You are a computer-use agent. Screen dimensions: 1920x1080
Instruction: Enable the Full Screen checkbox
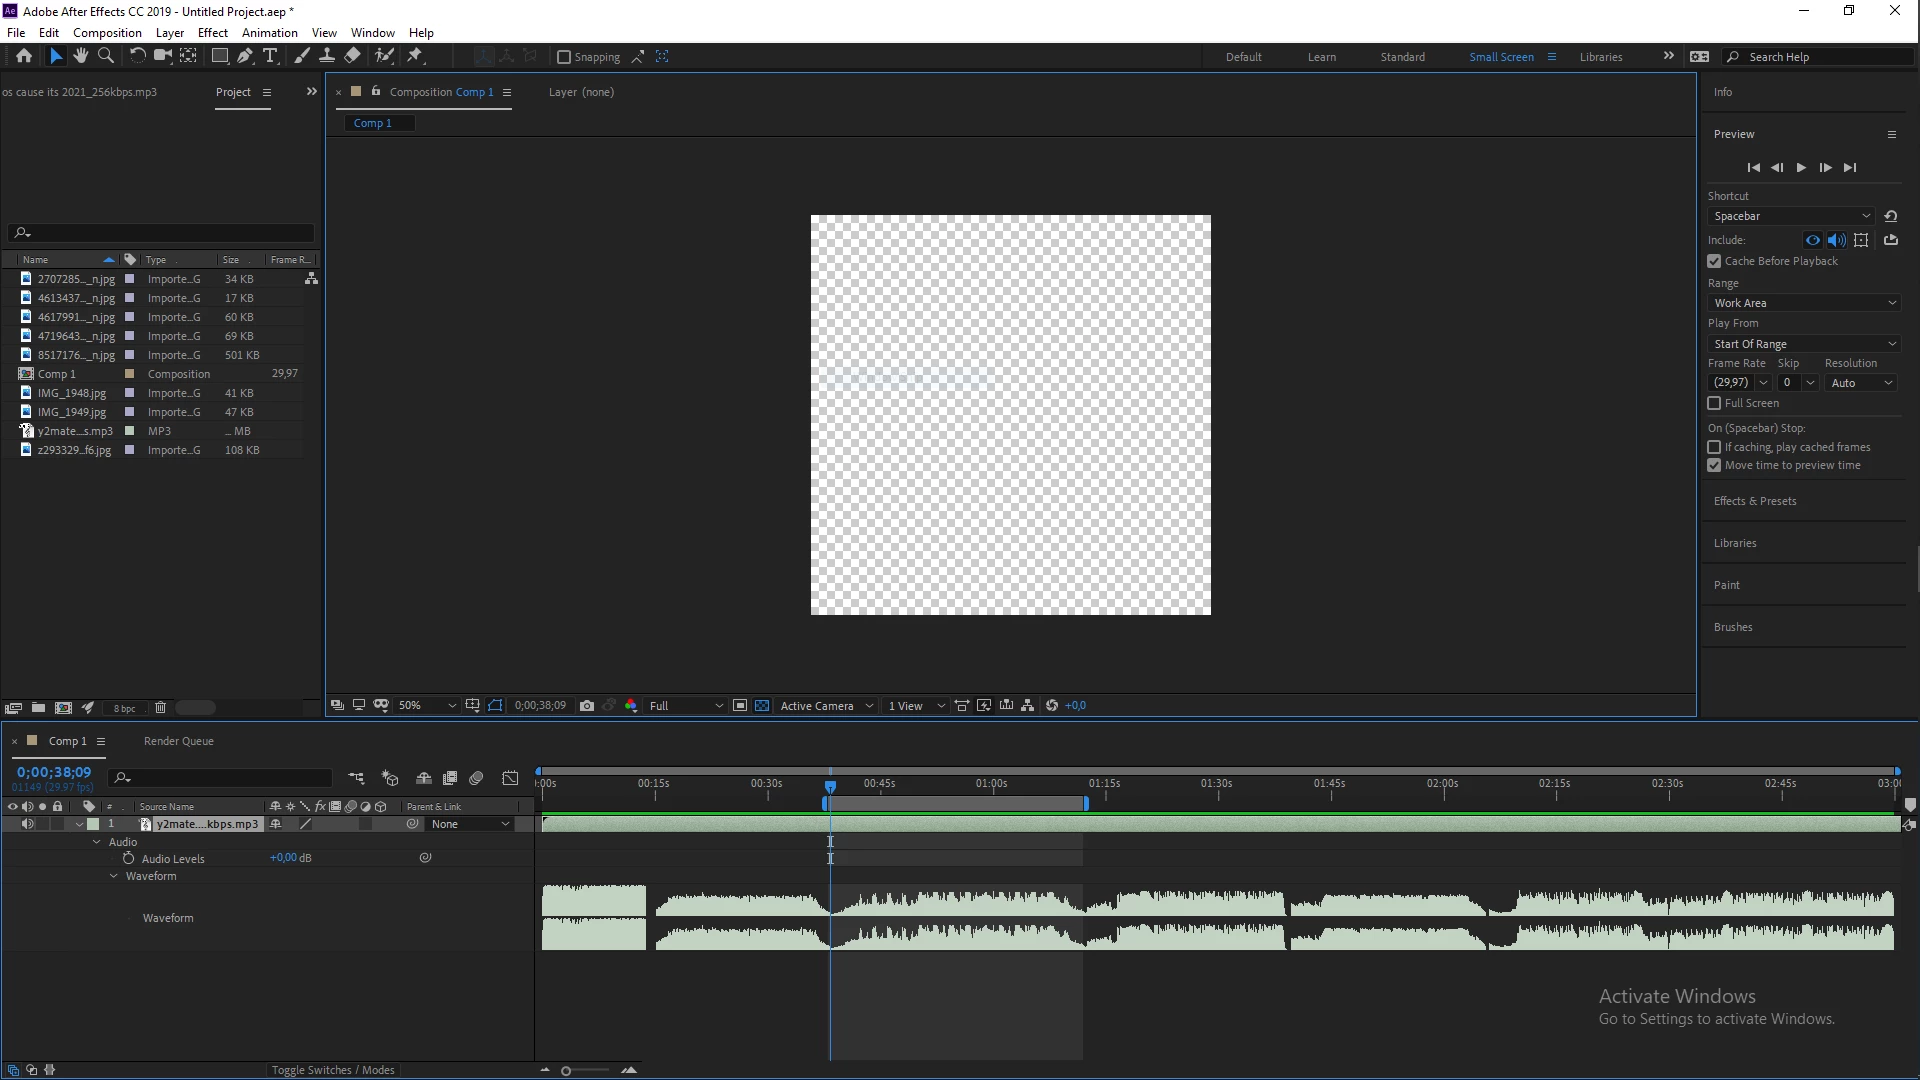pos(1714,403)
